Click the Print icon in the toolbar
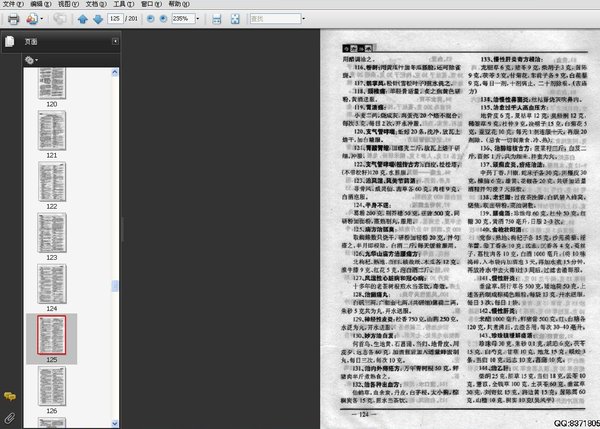The height and width of the screenshot is (429, 600). (13, 19)
